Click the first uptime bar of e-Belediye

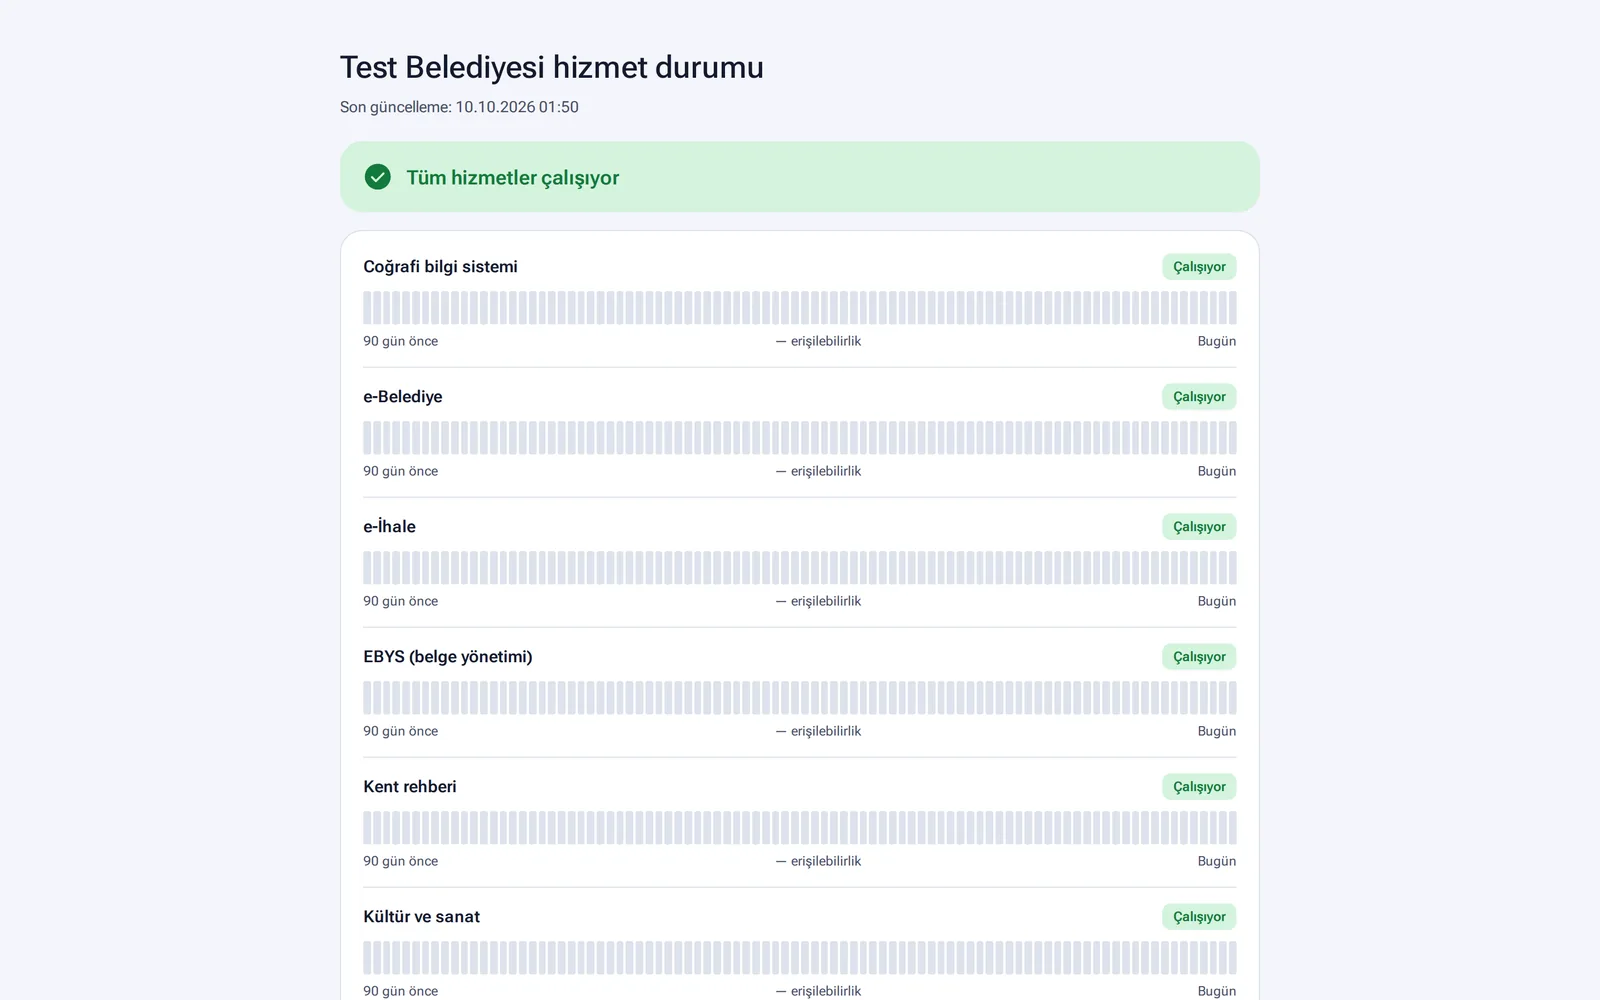pos(367,438)
